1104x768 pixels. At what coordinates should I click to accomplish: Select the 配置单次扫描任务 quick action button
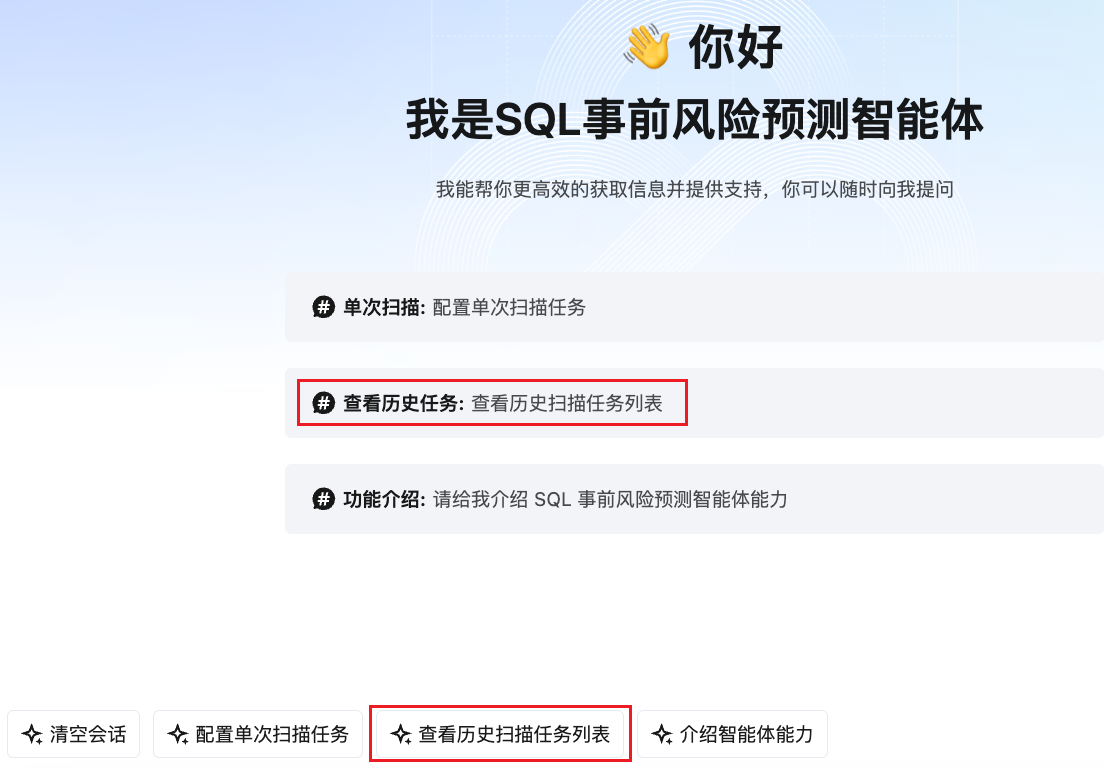coord(258,734)
